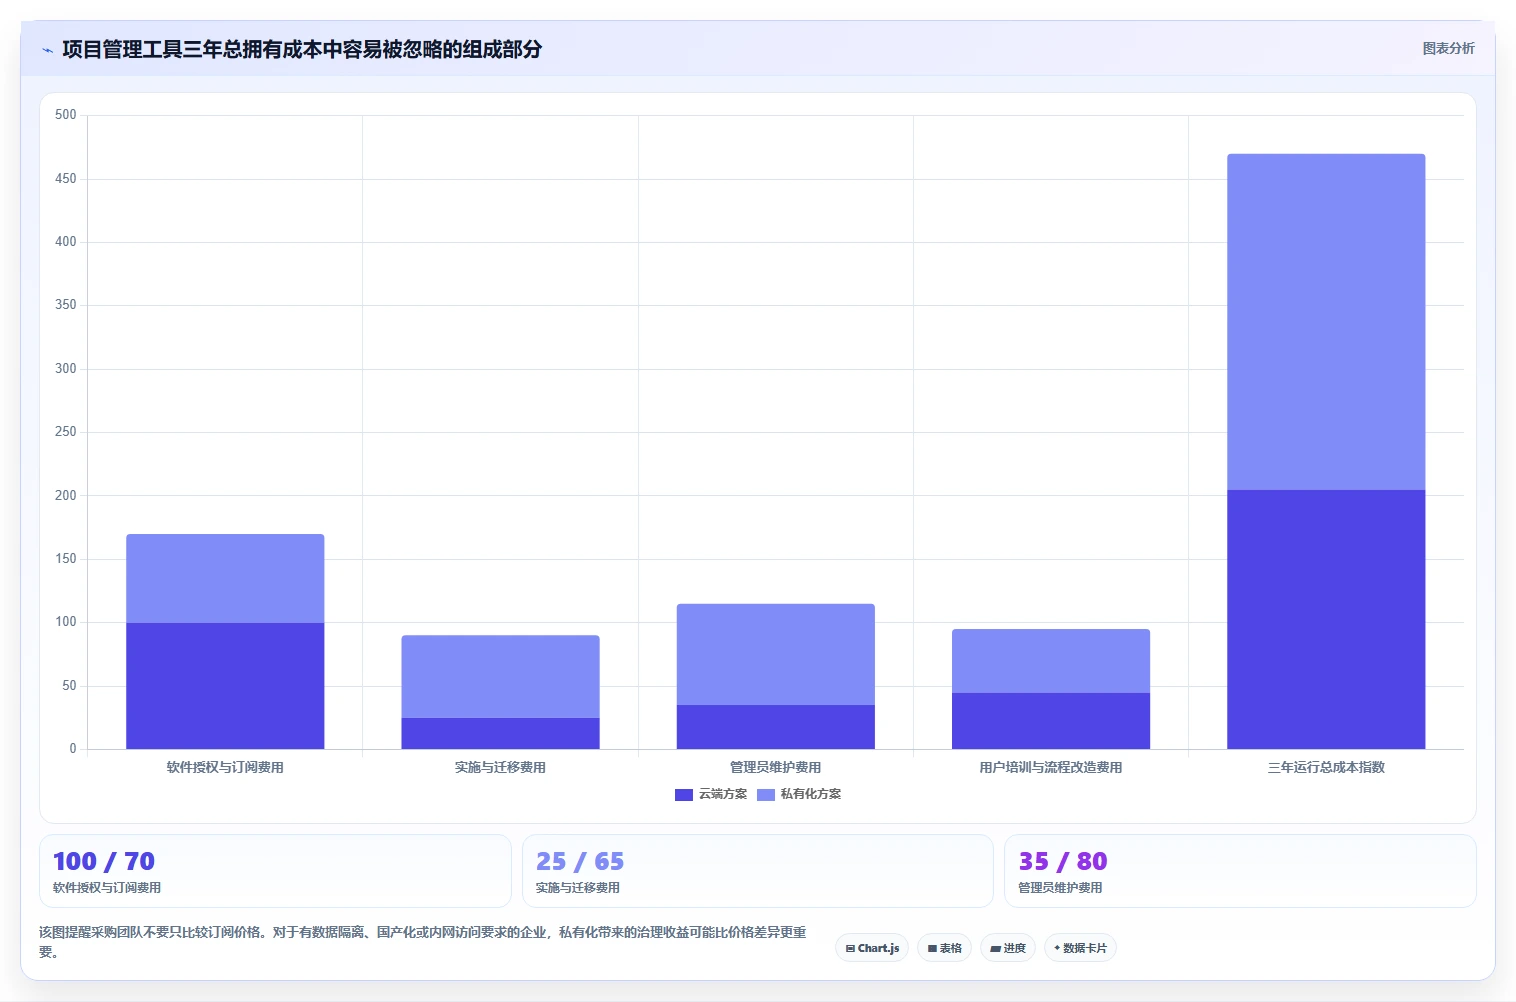Click the 软件授权与订阅费用 card label

107,888
